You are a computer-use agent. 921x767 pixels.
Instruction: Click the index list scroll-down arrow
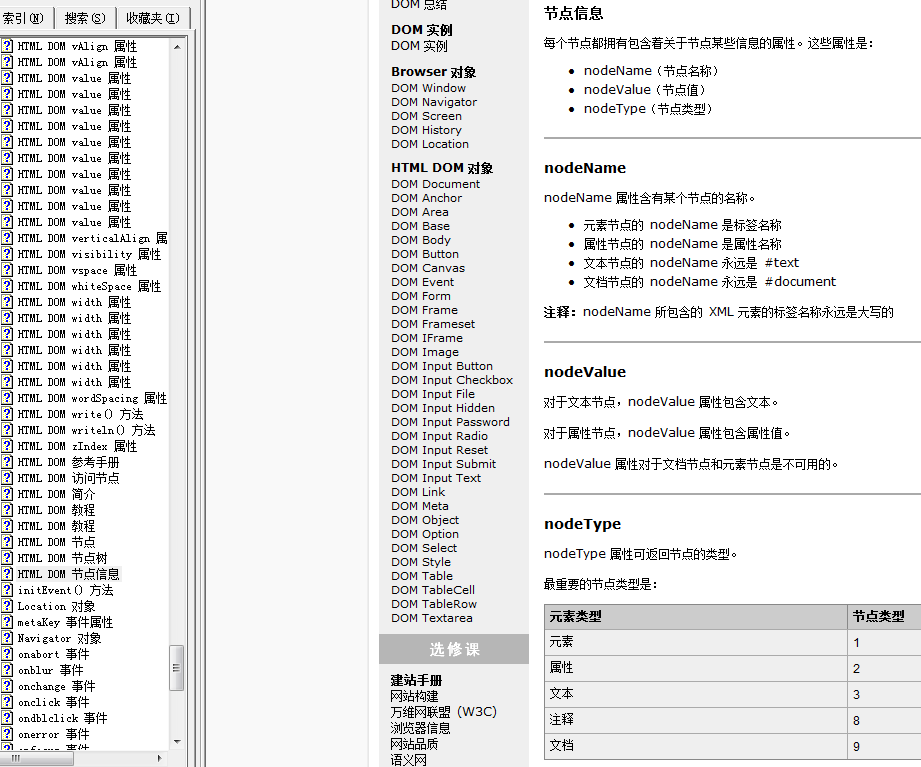pyautogui.click(x=177, y=742)
